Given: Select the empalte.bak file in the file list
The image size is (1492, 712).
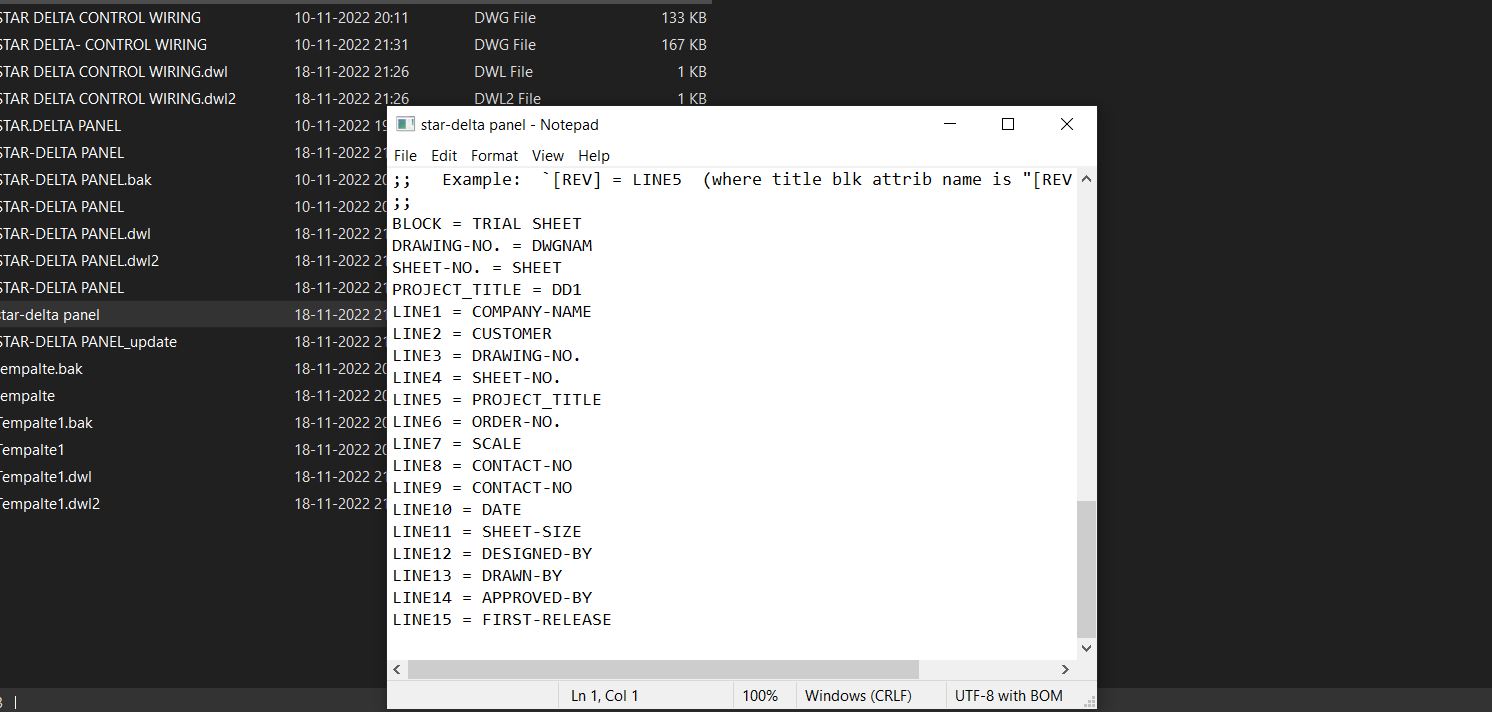Looking at the screenshot, I should pyautogui.click(x=43, y=368).
